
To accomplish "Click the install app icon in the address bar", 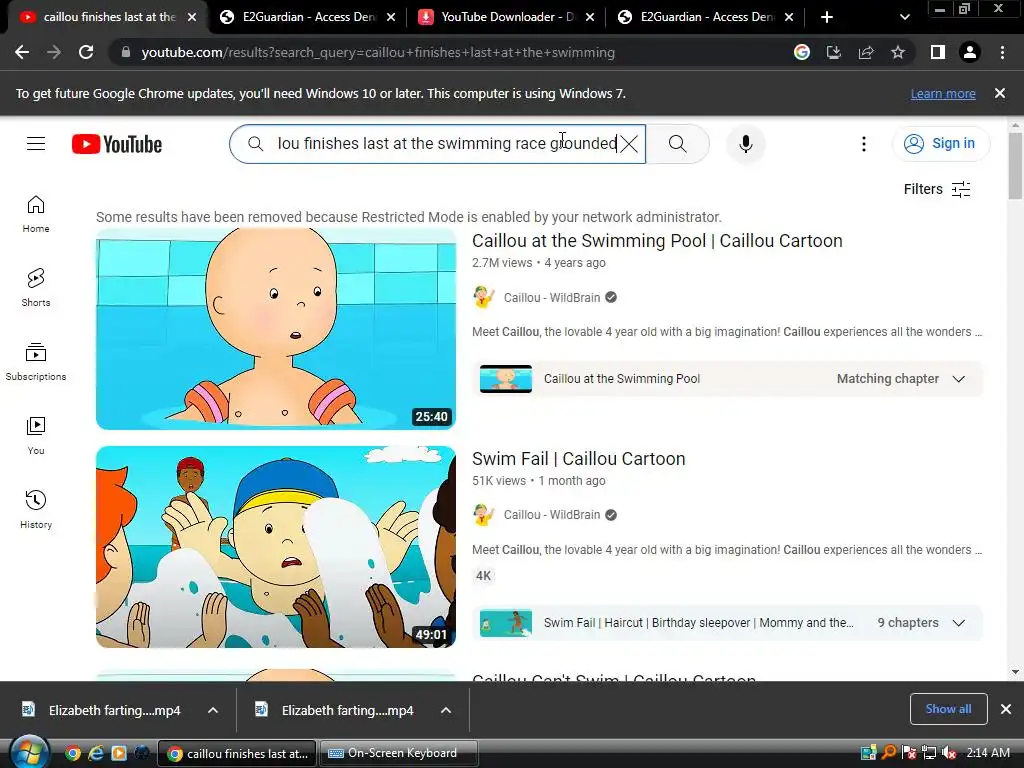I will pyautogui.click(x=834, y=52).
